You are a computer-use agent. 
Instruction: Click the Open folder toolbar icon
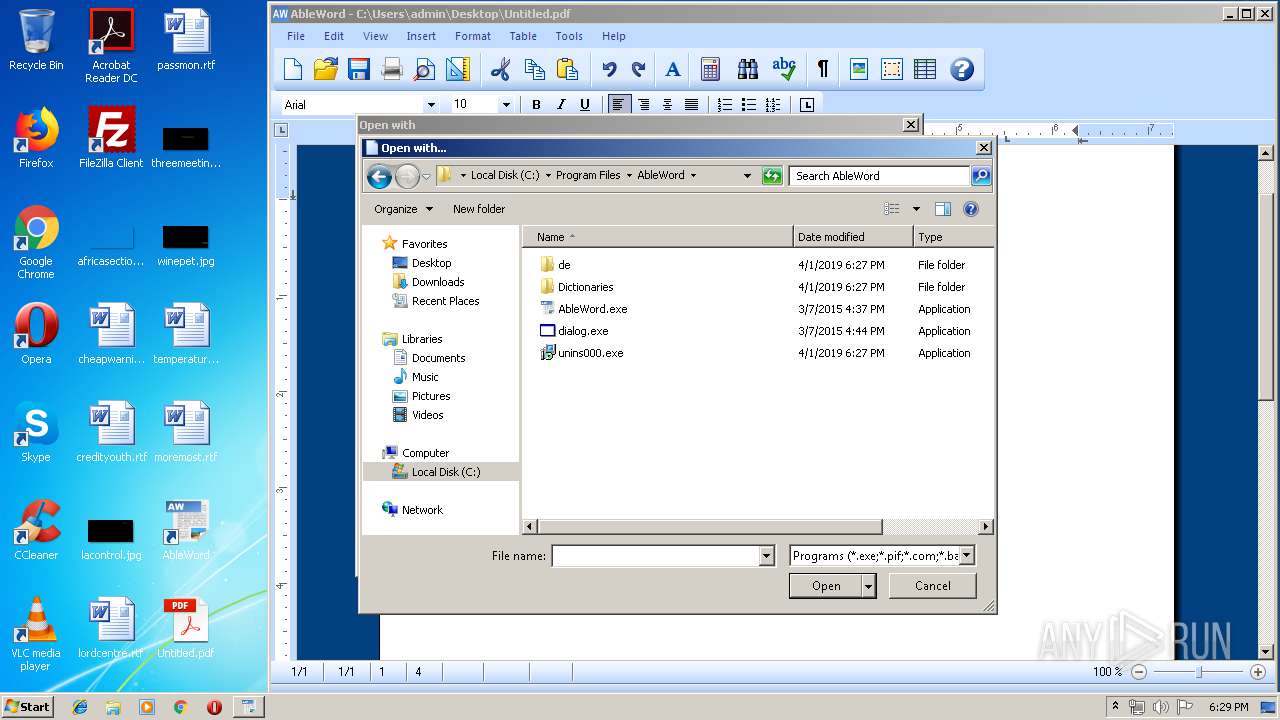[x=326, y=69]
